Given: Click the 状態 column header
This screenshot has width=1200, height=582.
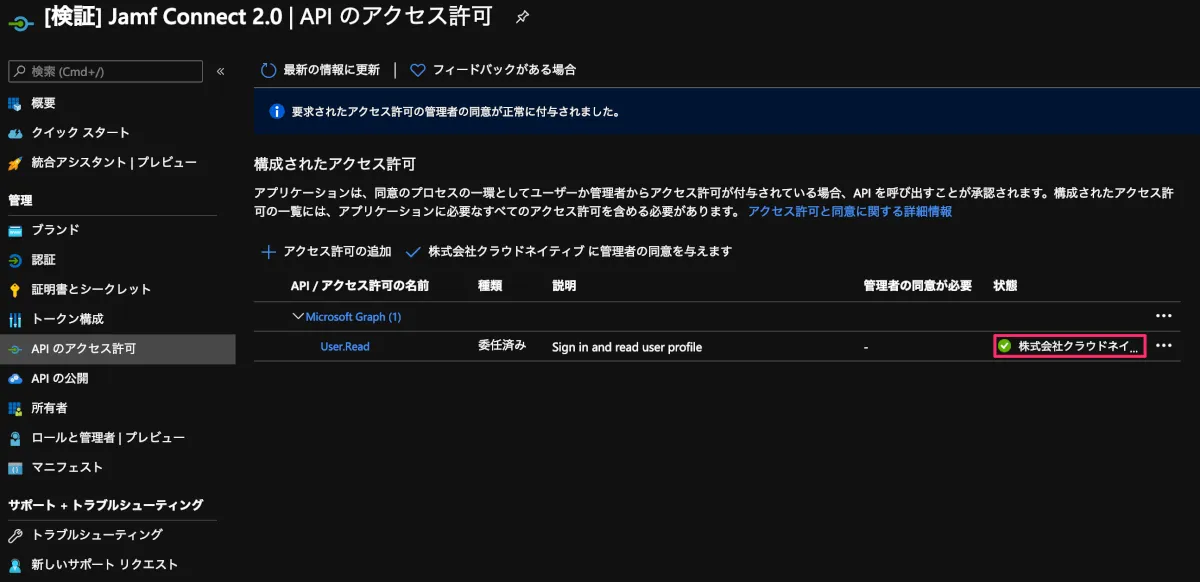Looking at the screenshot, I should point(1005,286).
